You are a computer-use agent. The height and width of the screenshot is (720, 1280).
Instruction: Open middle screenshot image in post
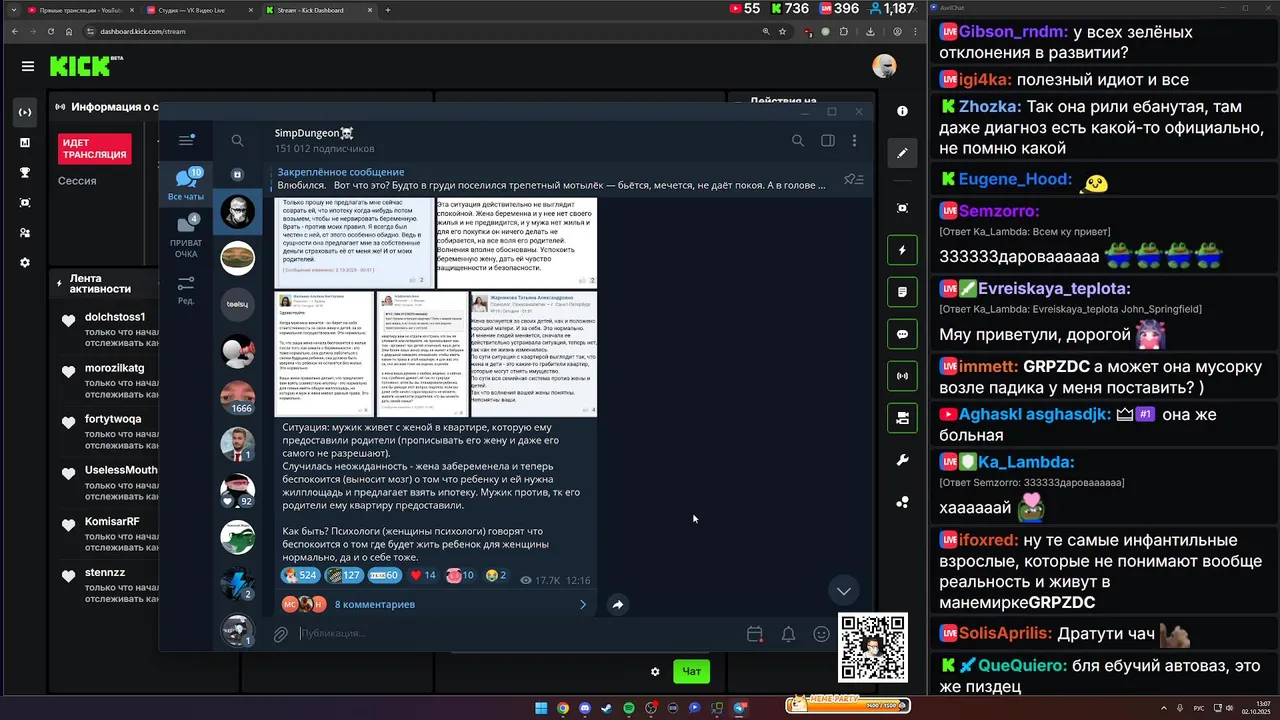click(x=421, y=354)
